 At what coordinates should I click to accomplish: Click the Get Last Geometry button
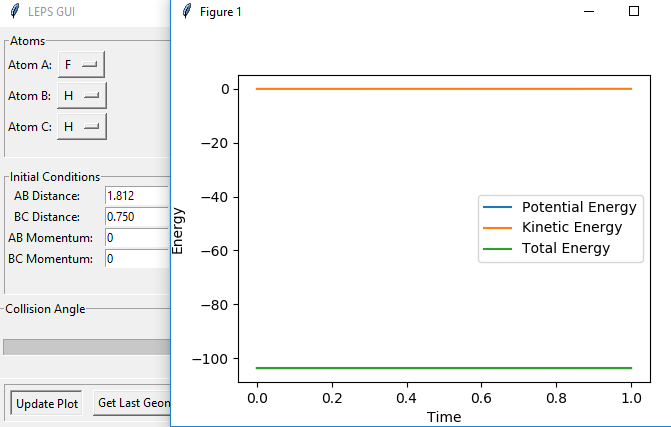[133, 403]
